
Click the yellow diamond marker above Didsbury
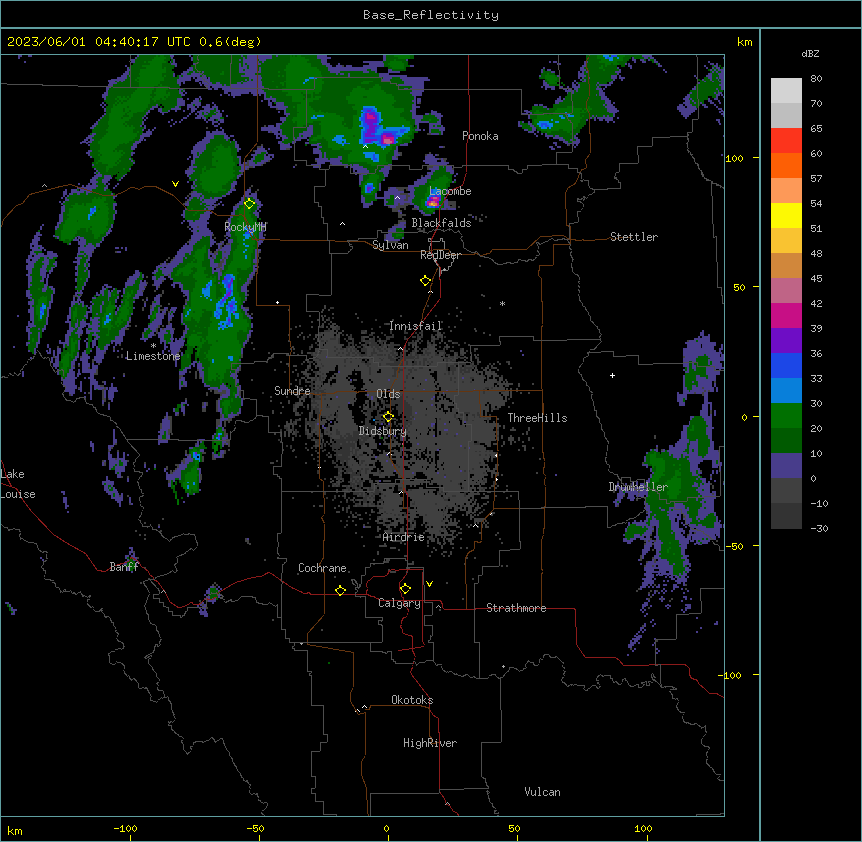click(x=388, y=416)
